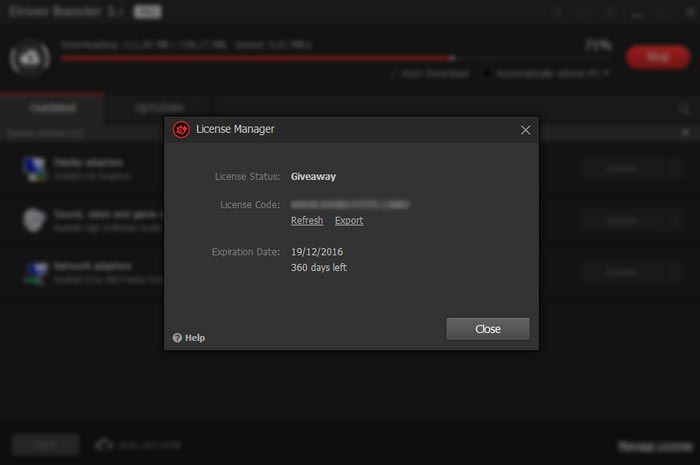Switch to the UpToDate tab

pyautogui.click(x=159, y=107)
